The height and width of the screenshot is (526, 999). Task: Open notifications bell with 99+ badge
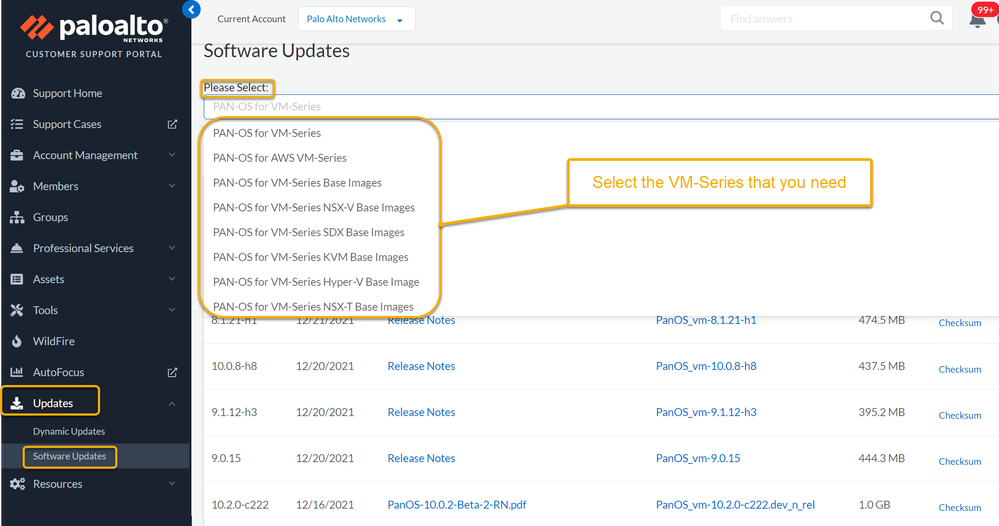click(x=978, y=18)
